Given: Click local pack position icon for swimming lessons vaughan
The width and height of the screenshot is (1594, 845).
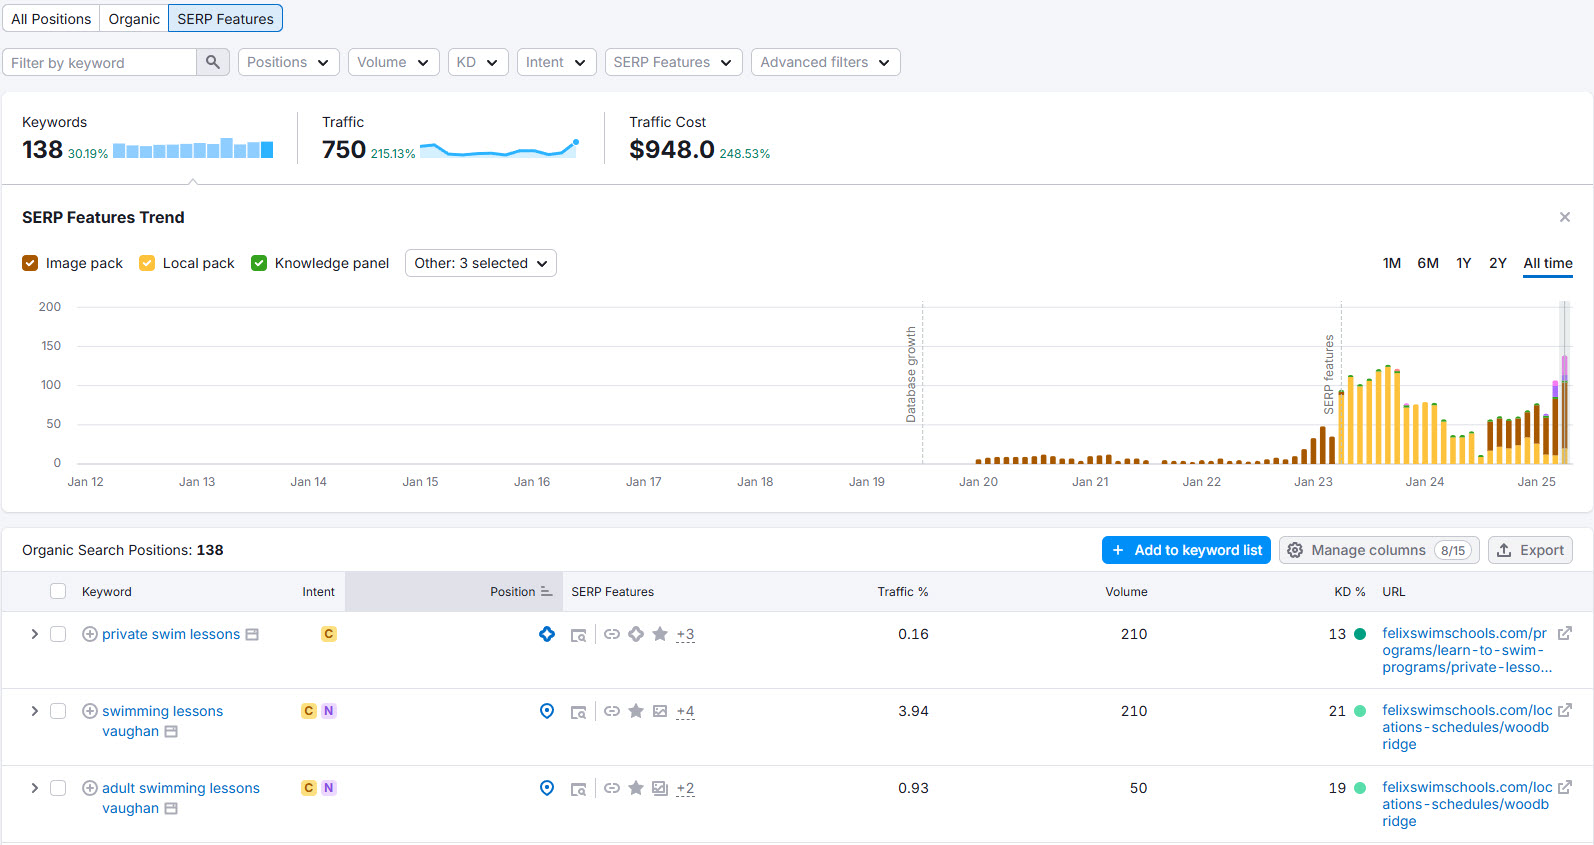Looking at the screenshot, I should (x=547, y=711).
